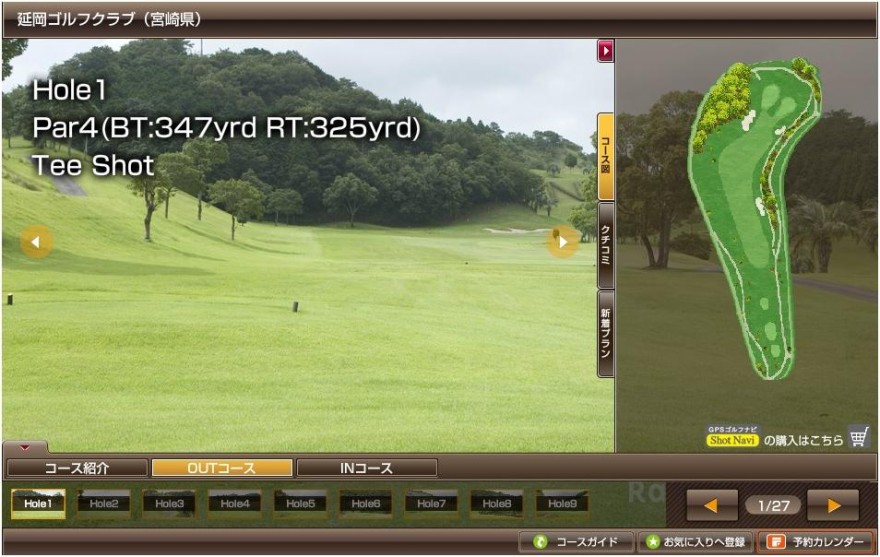880x557 pixels.
Task: Select the INコース tab
Action: pyautogui.click(x=366, y=468)
